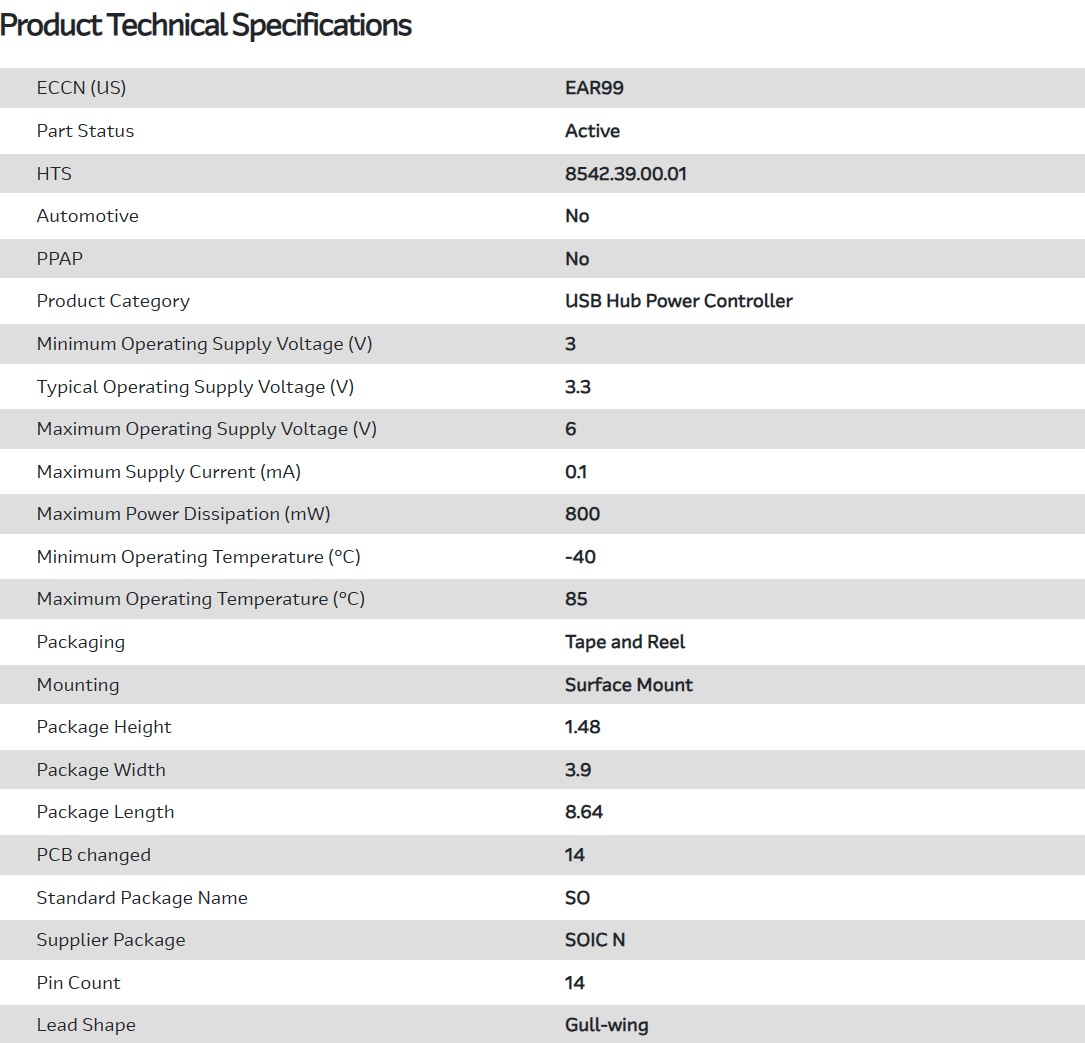The width and height of the screenshot is (1085, 1043).
Task: Select the typical supply voltage value 3.3
Action: click(x=578, y=387)
